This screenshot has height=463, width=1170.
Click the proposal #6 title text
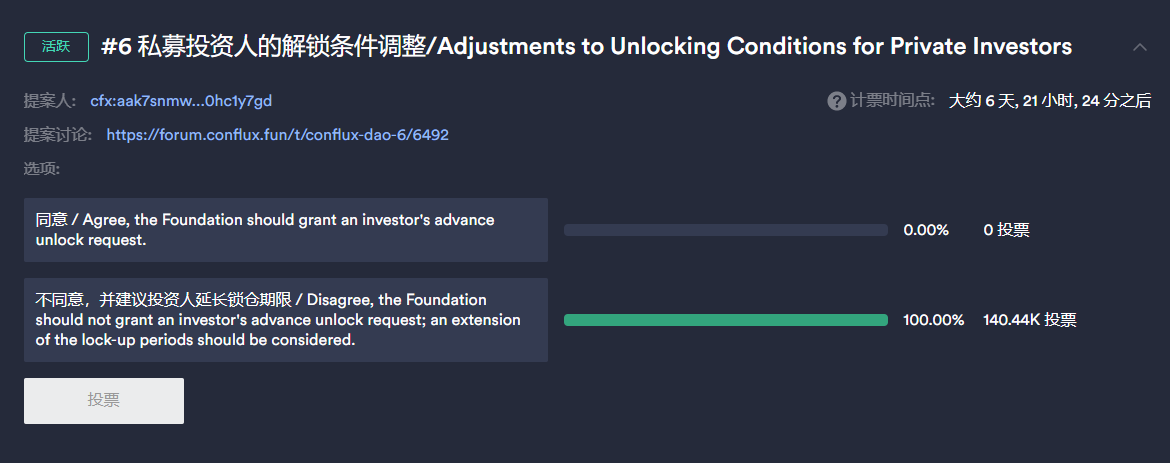point(586,46)
